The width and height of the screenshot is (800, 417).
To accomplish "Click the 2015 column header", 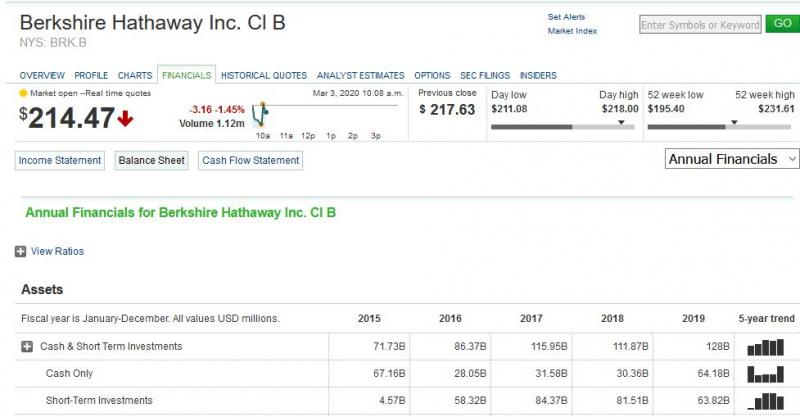I will click(369, 318).
